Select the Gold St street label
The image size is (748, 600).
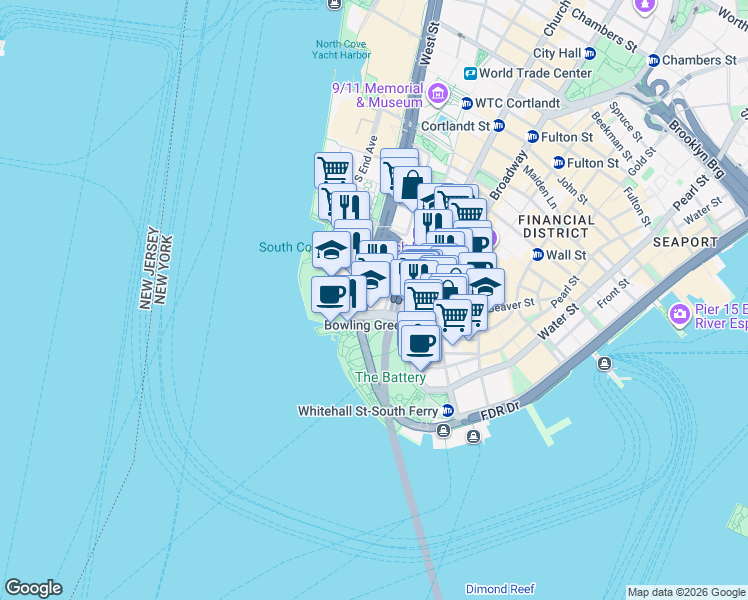coord(642,162)
